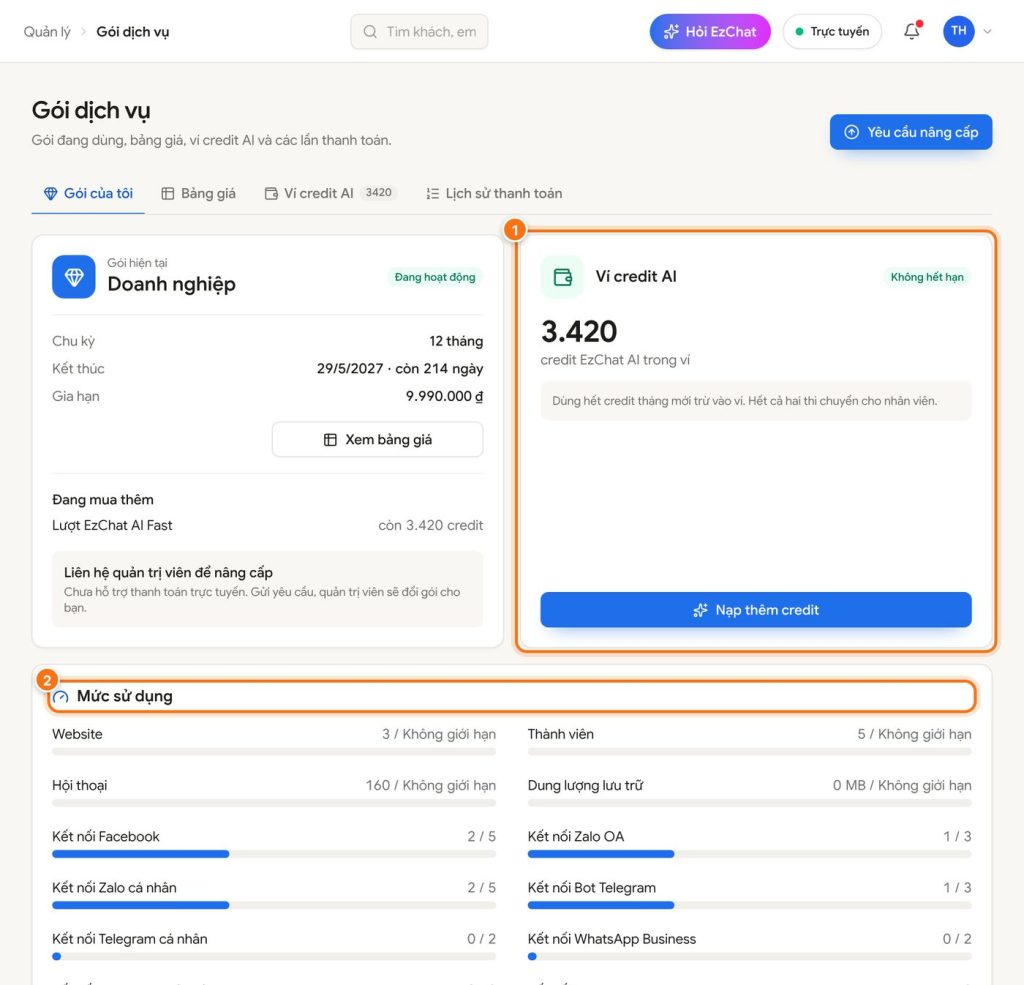Click the Doanh nghiệp plan name
Image resolution: width=1024 pixels, height=985 pixels.
(171, 284)
